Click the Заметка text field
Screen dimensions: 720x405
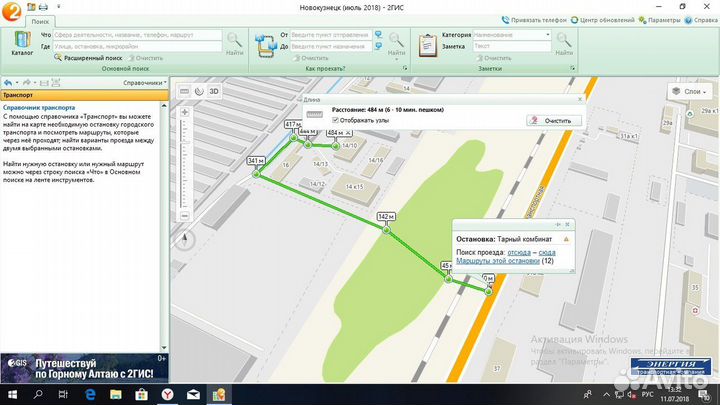point(512,46)
